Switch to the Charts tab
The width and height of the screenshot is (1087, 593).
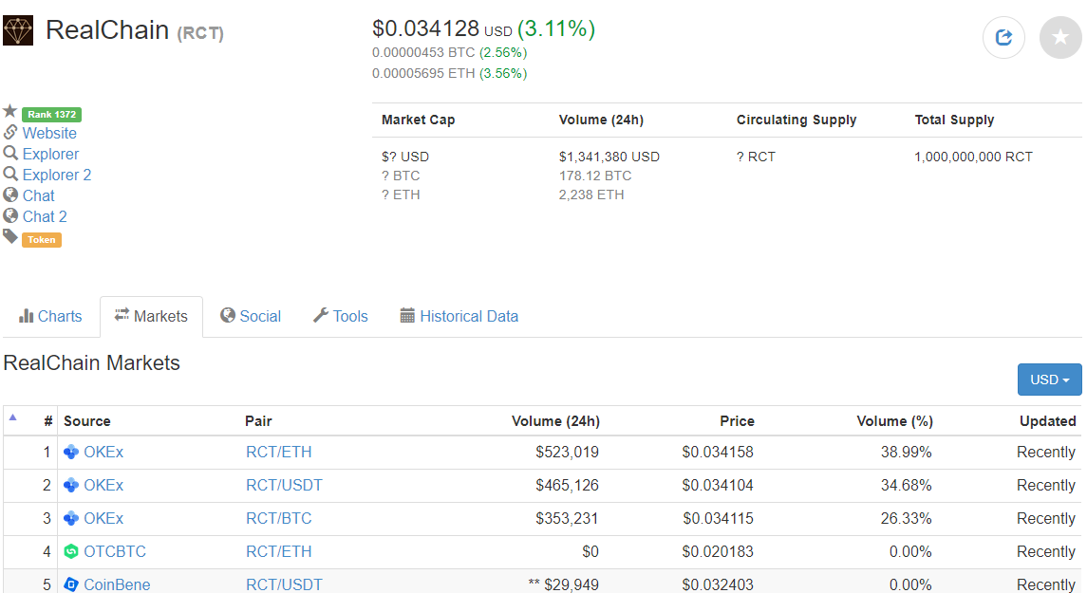pos(51,316)
